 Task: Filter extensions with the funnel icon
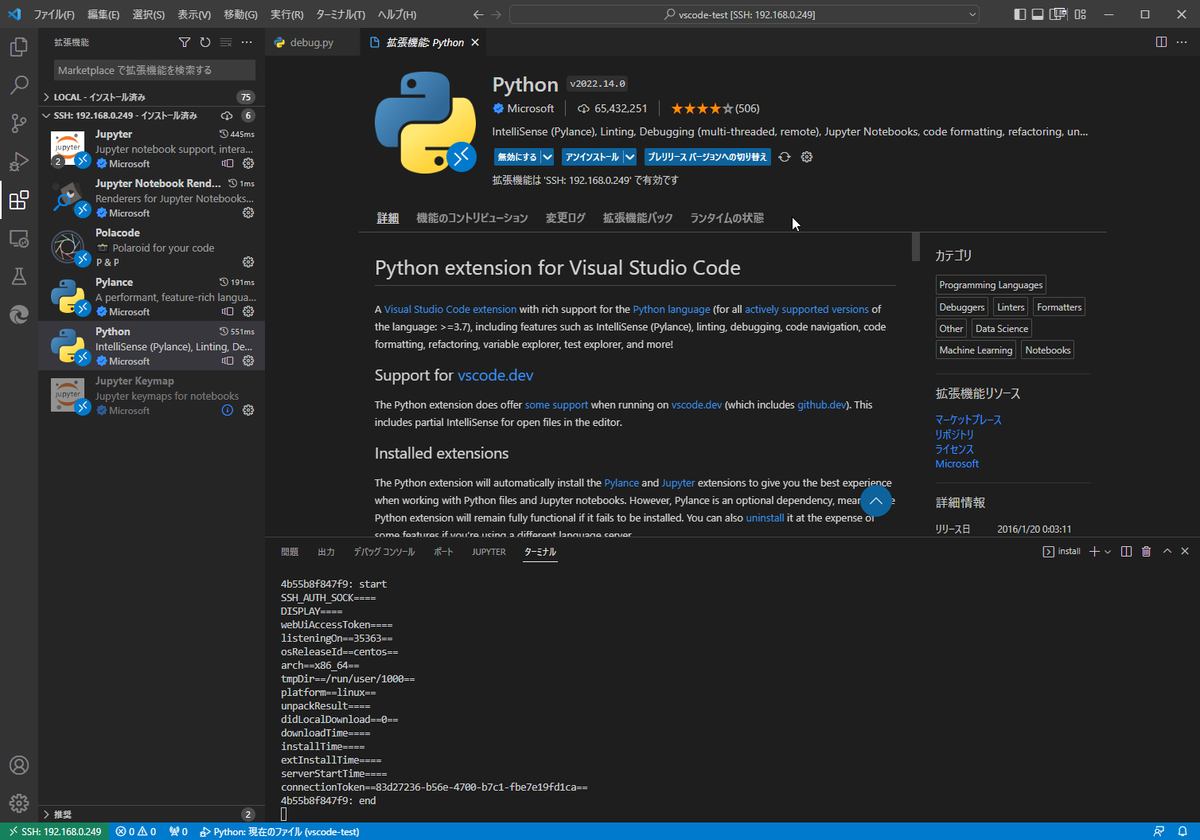coord(184,42)
